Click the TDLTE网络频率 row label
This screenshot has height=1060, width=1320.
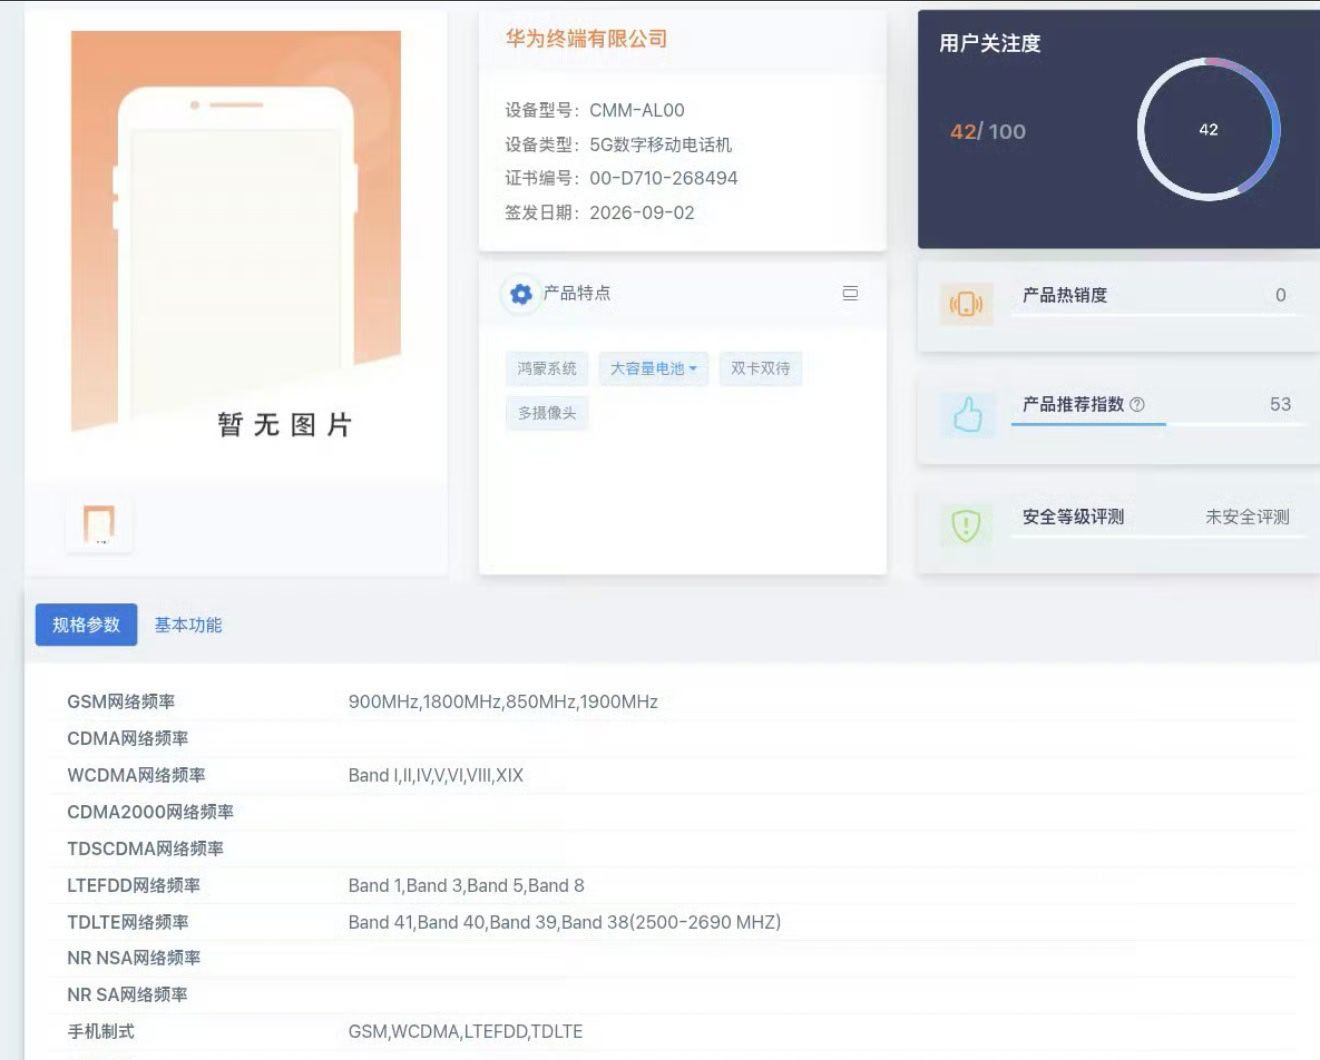(127, 922)
